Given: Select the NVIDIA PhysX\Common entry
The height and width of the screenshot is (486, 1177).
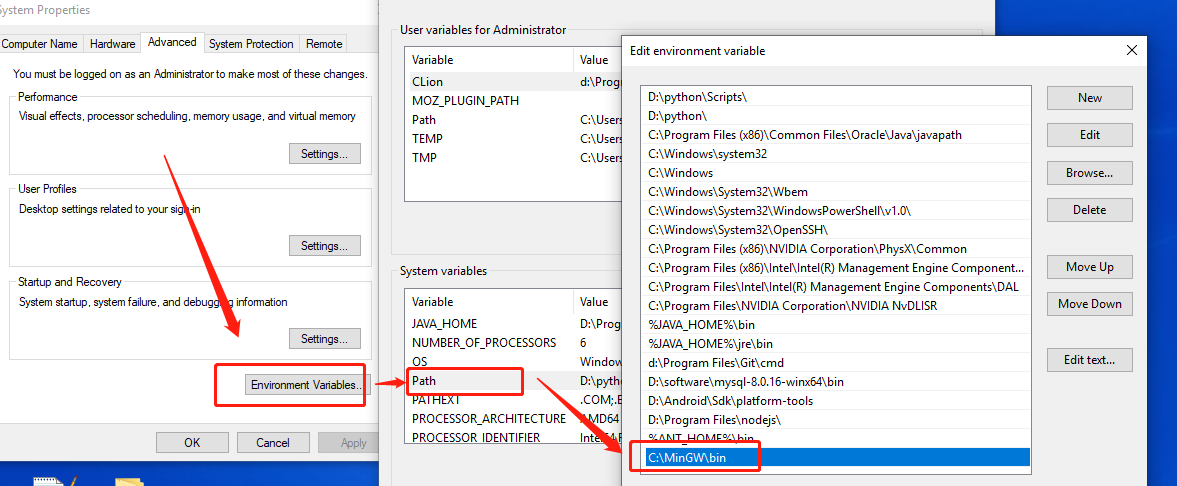Looking at the screenshot, I should tap(838, 249).
